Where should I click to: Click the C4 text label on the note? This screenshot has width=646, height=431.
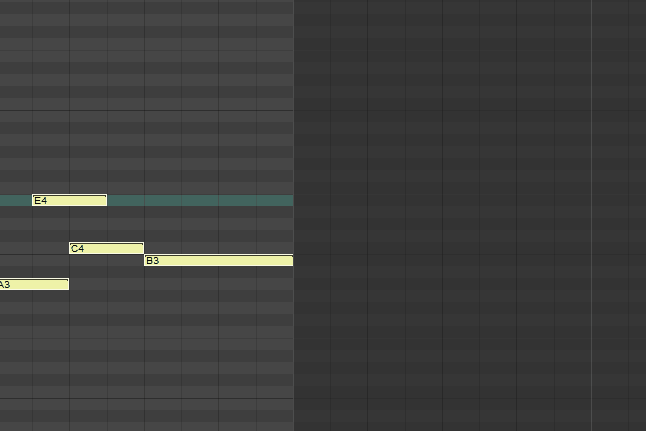point(77,249)
